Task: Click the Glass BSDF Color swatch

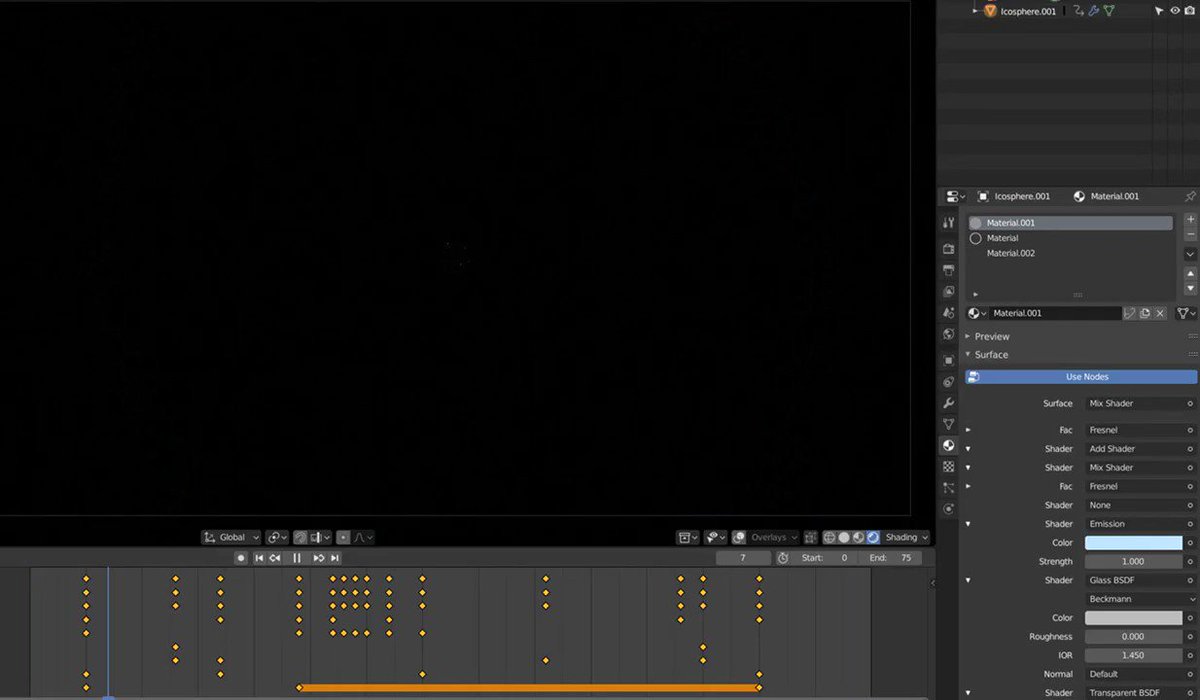Action: pyautogui.click(x=1133, y=618)
